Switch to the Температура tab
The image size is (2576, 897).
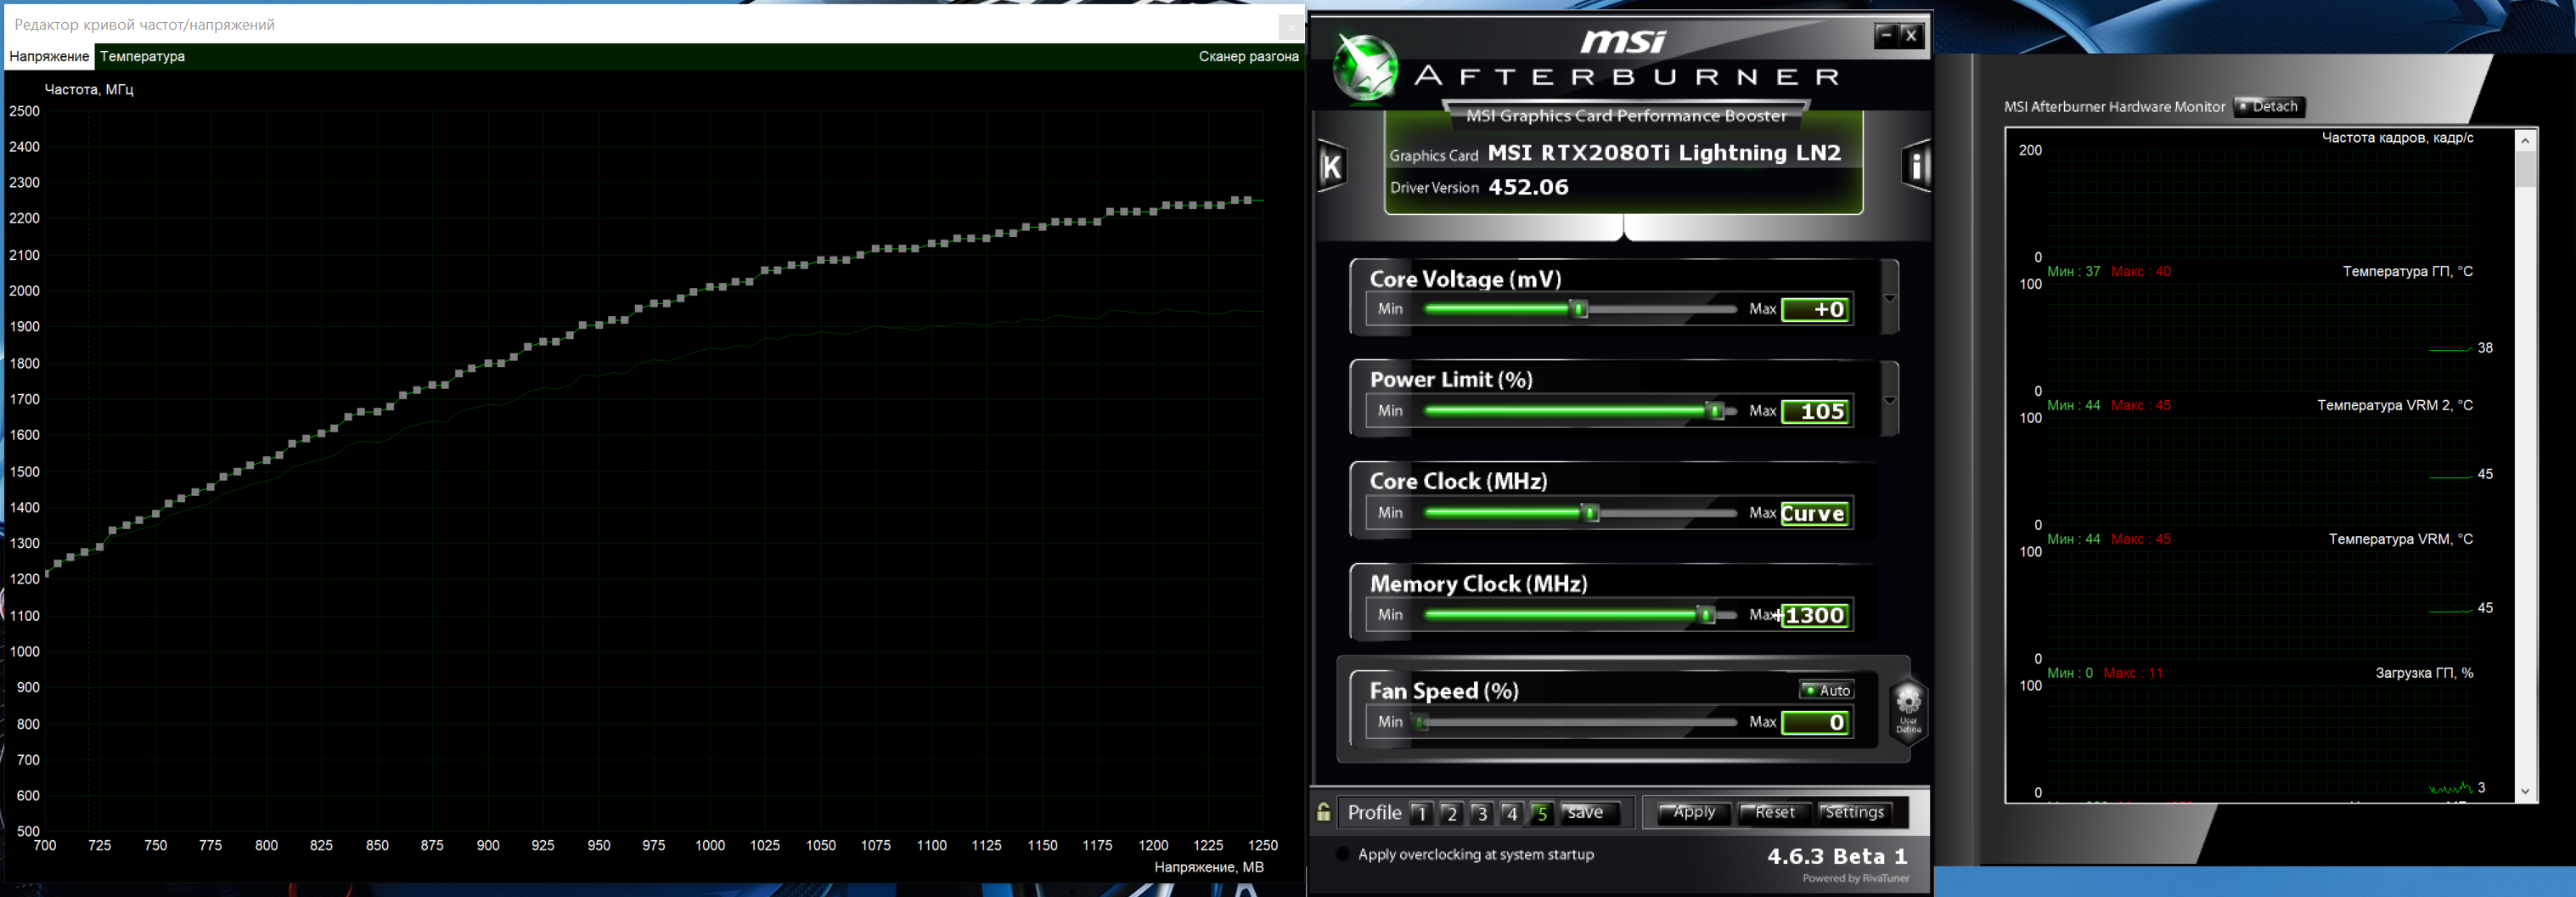pyautogui.click(x=142, y=56)
